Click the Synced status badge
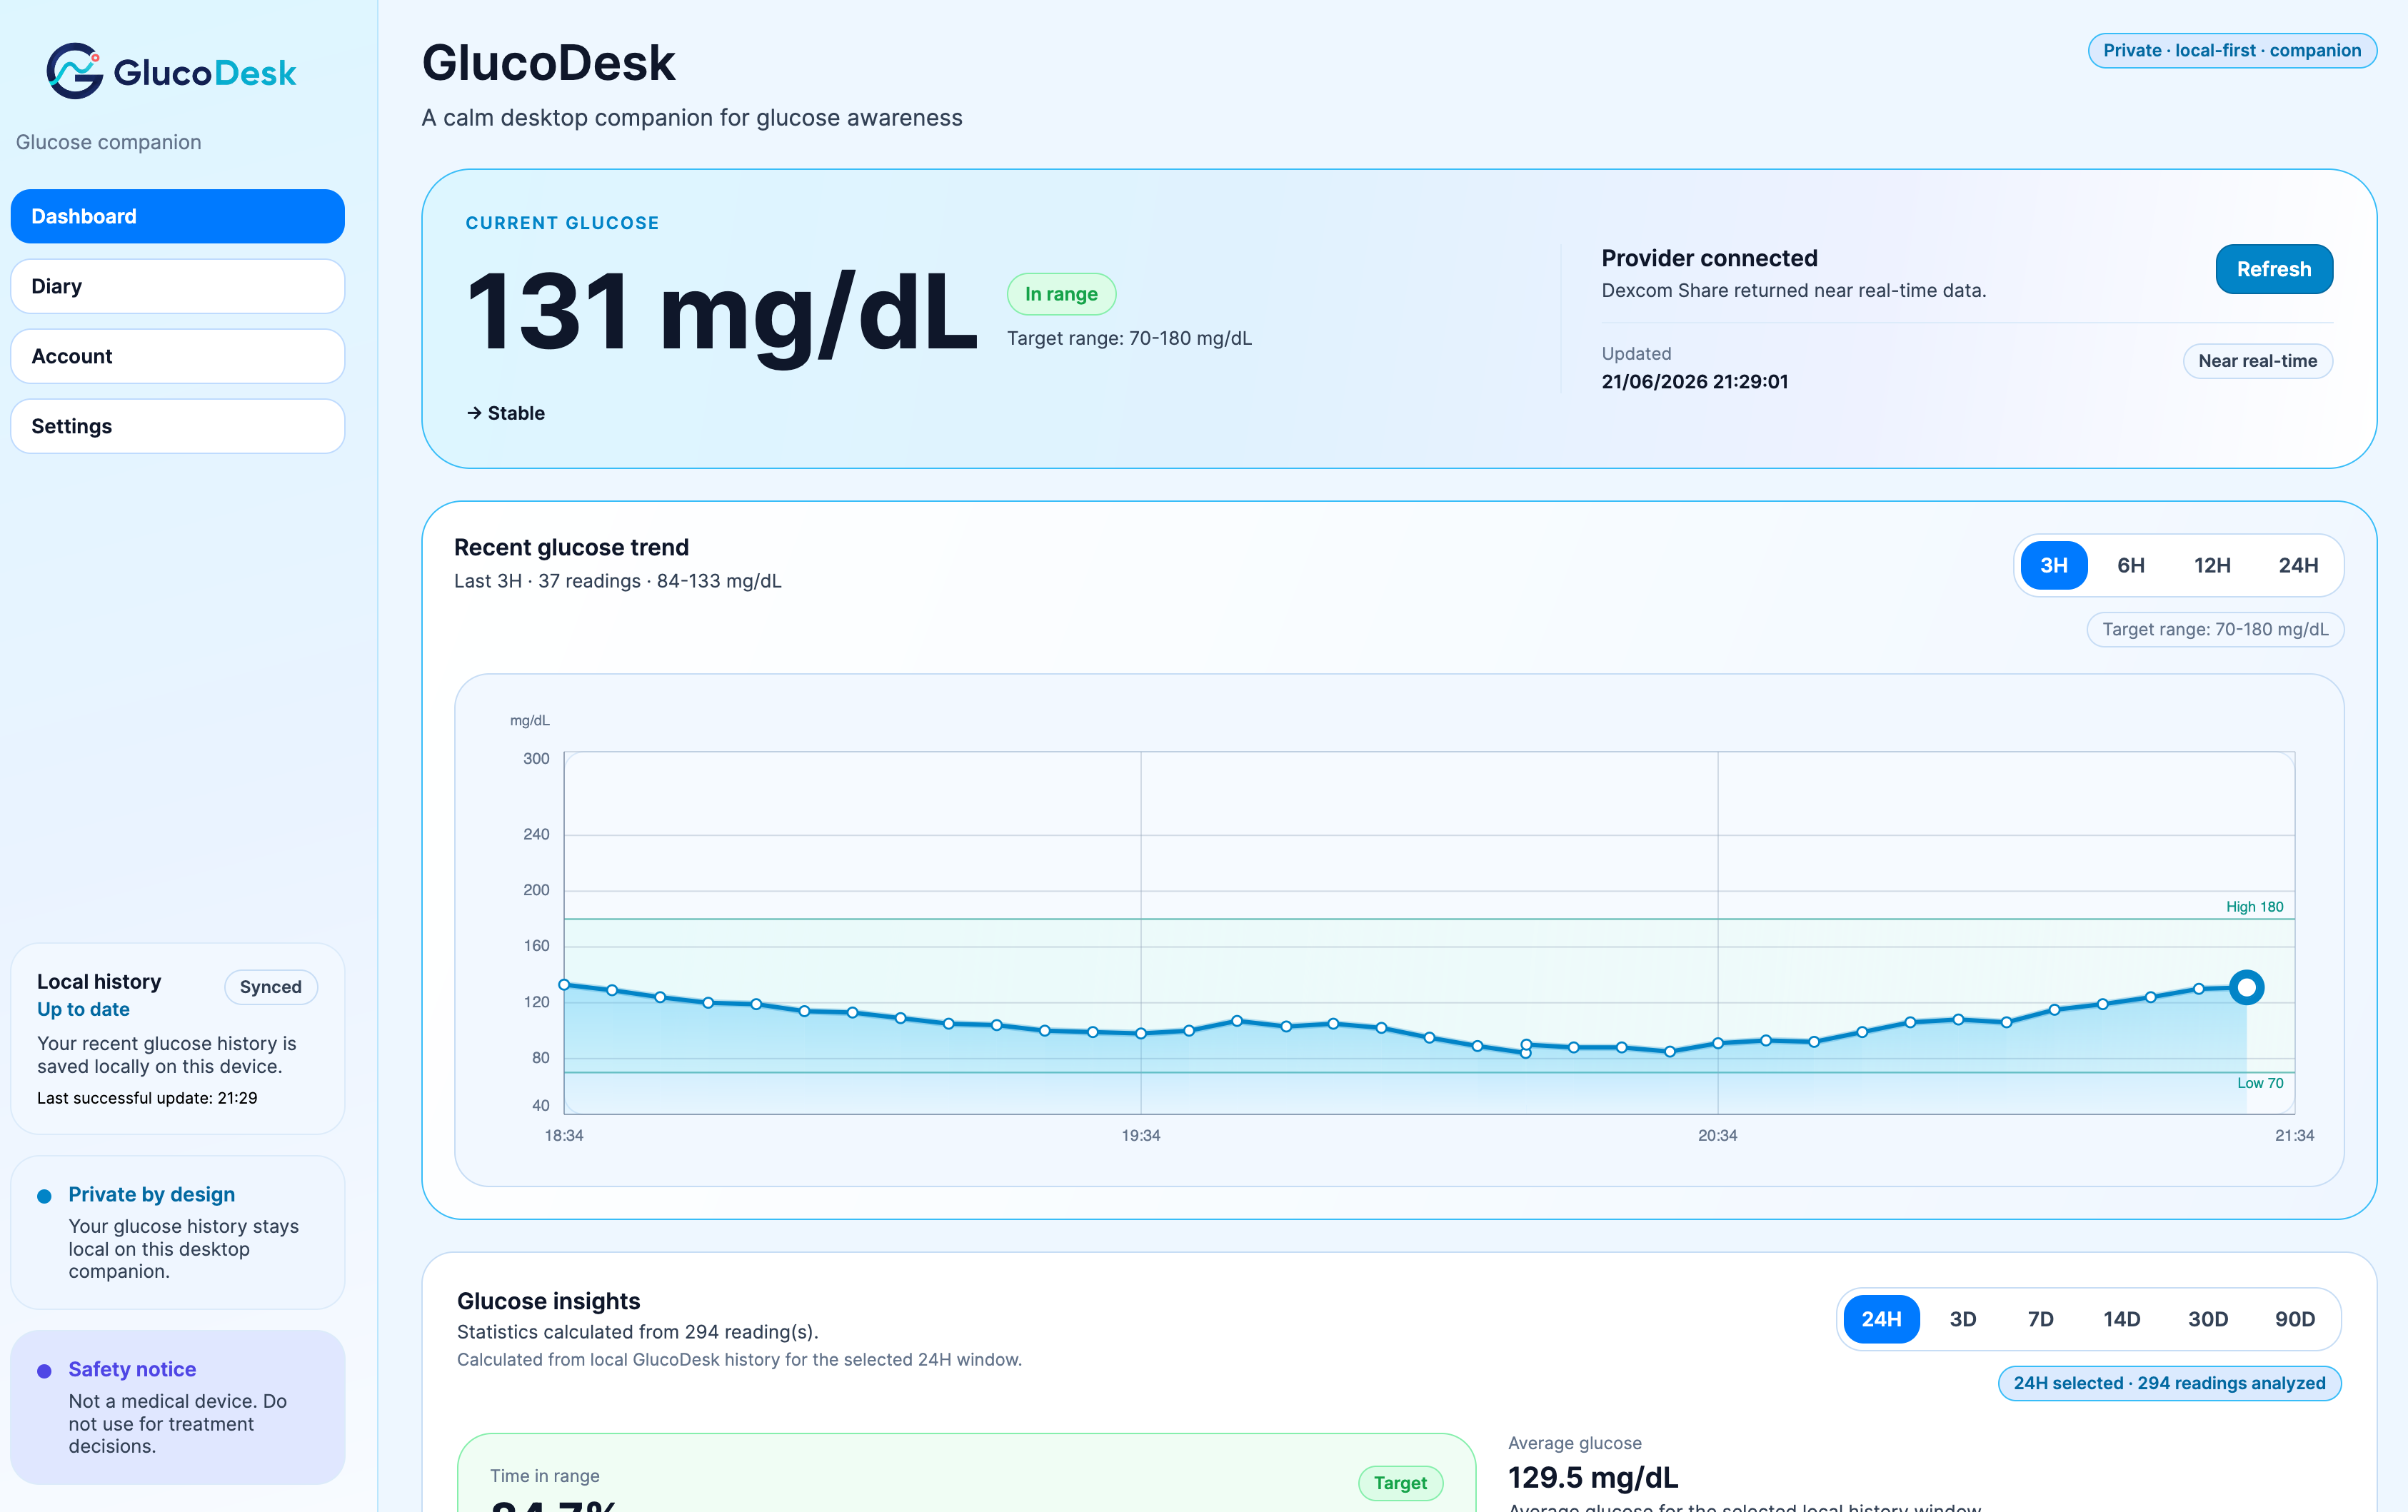2408x1512 pixels. (x=270, y=987)
